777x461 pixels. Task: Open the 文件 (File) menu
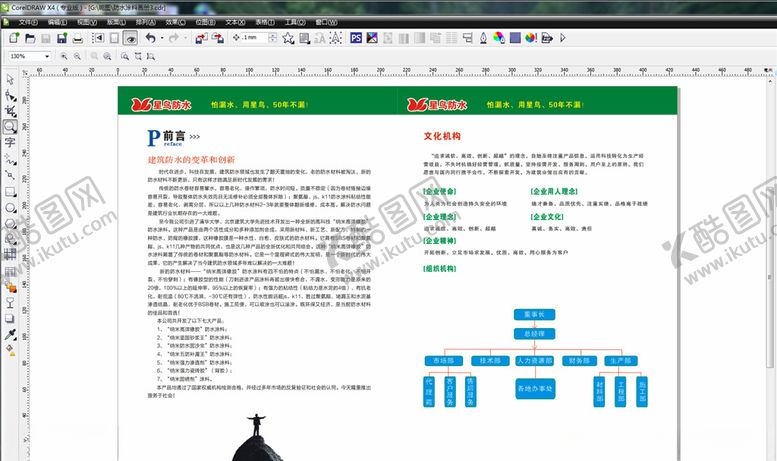(28, 21)
